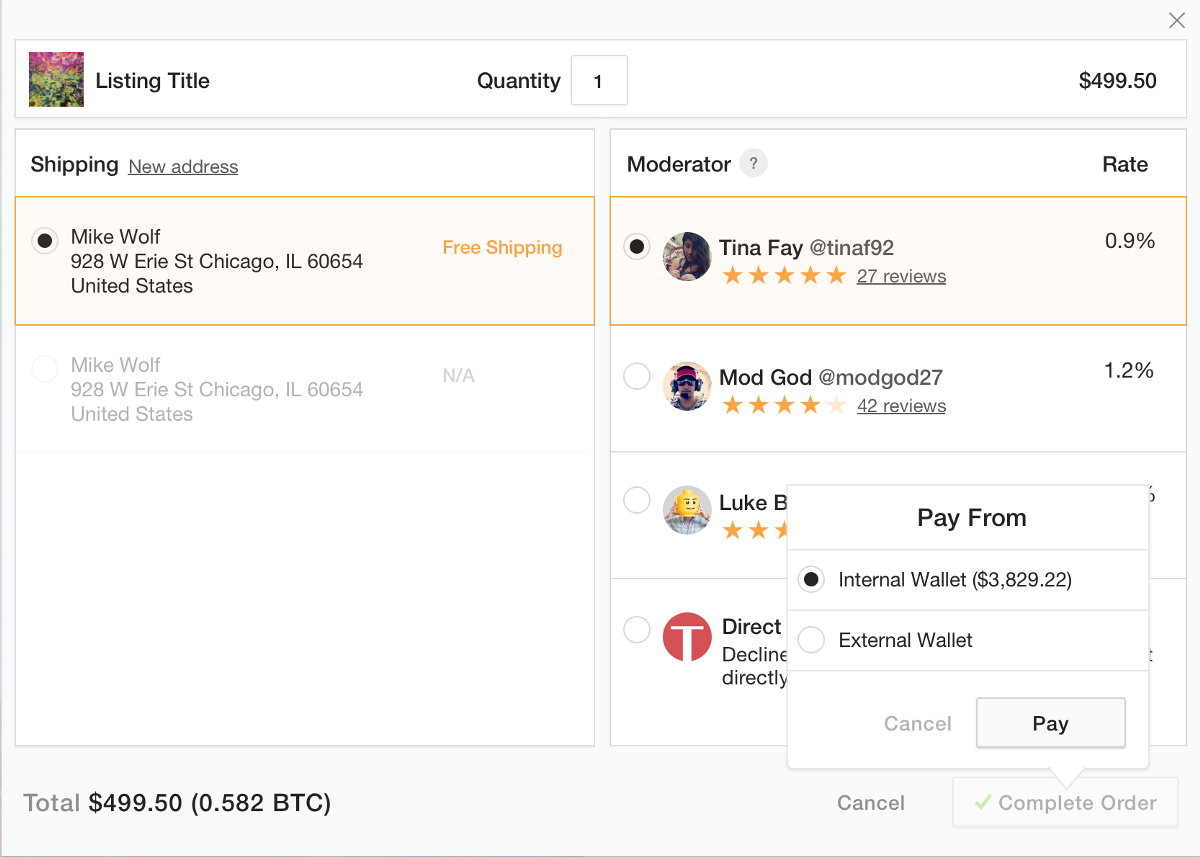Click the Quantity input field
The width and height of the screenshot is (1200, 857).
(599, 81)
